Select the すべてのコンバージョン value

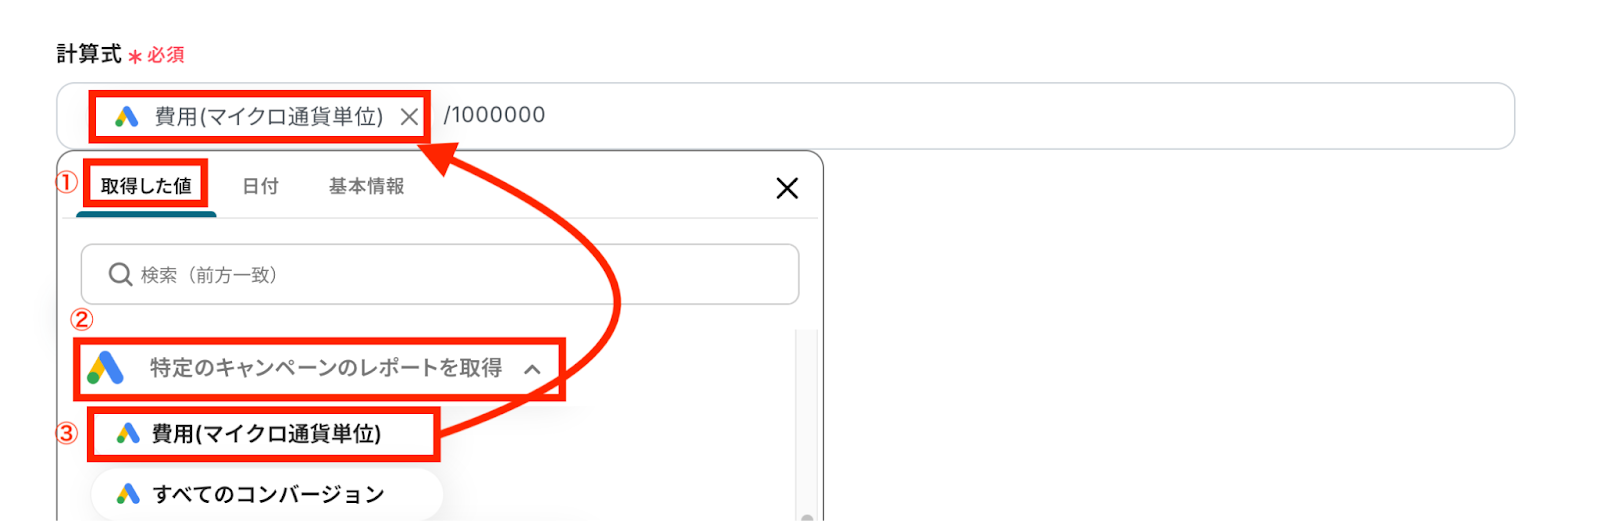tap(267, 494)
